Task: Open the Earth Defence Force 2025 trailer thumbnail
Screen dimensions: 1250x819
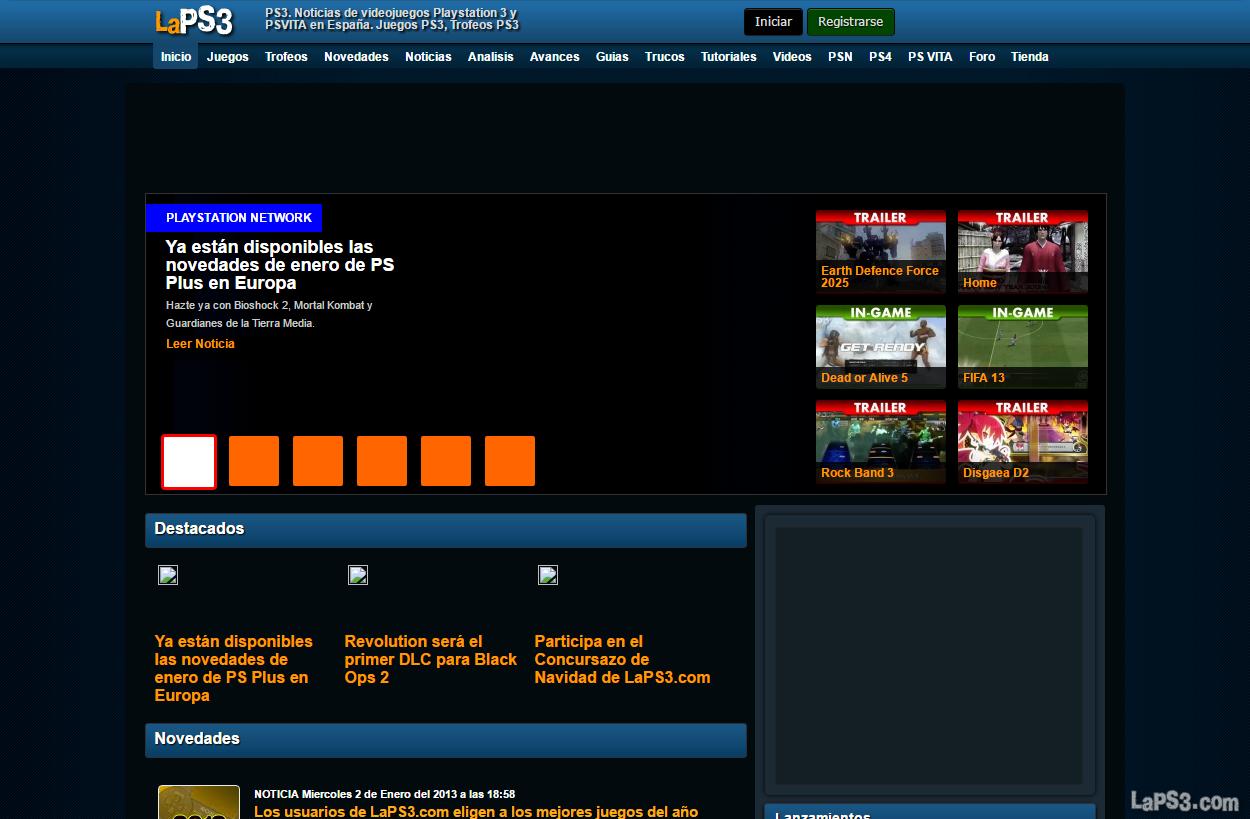Action: [880, 251]
